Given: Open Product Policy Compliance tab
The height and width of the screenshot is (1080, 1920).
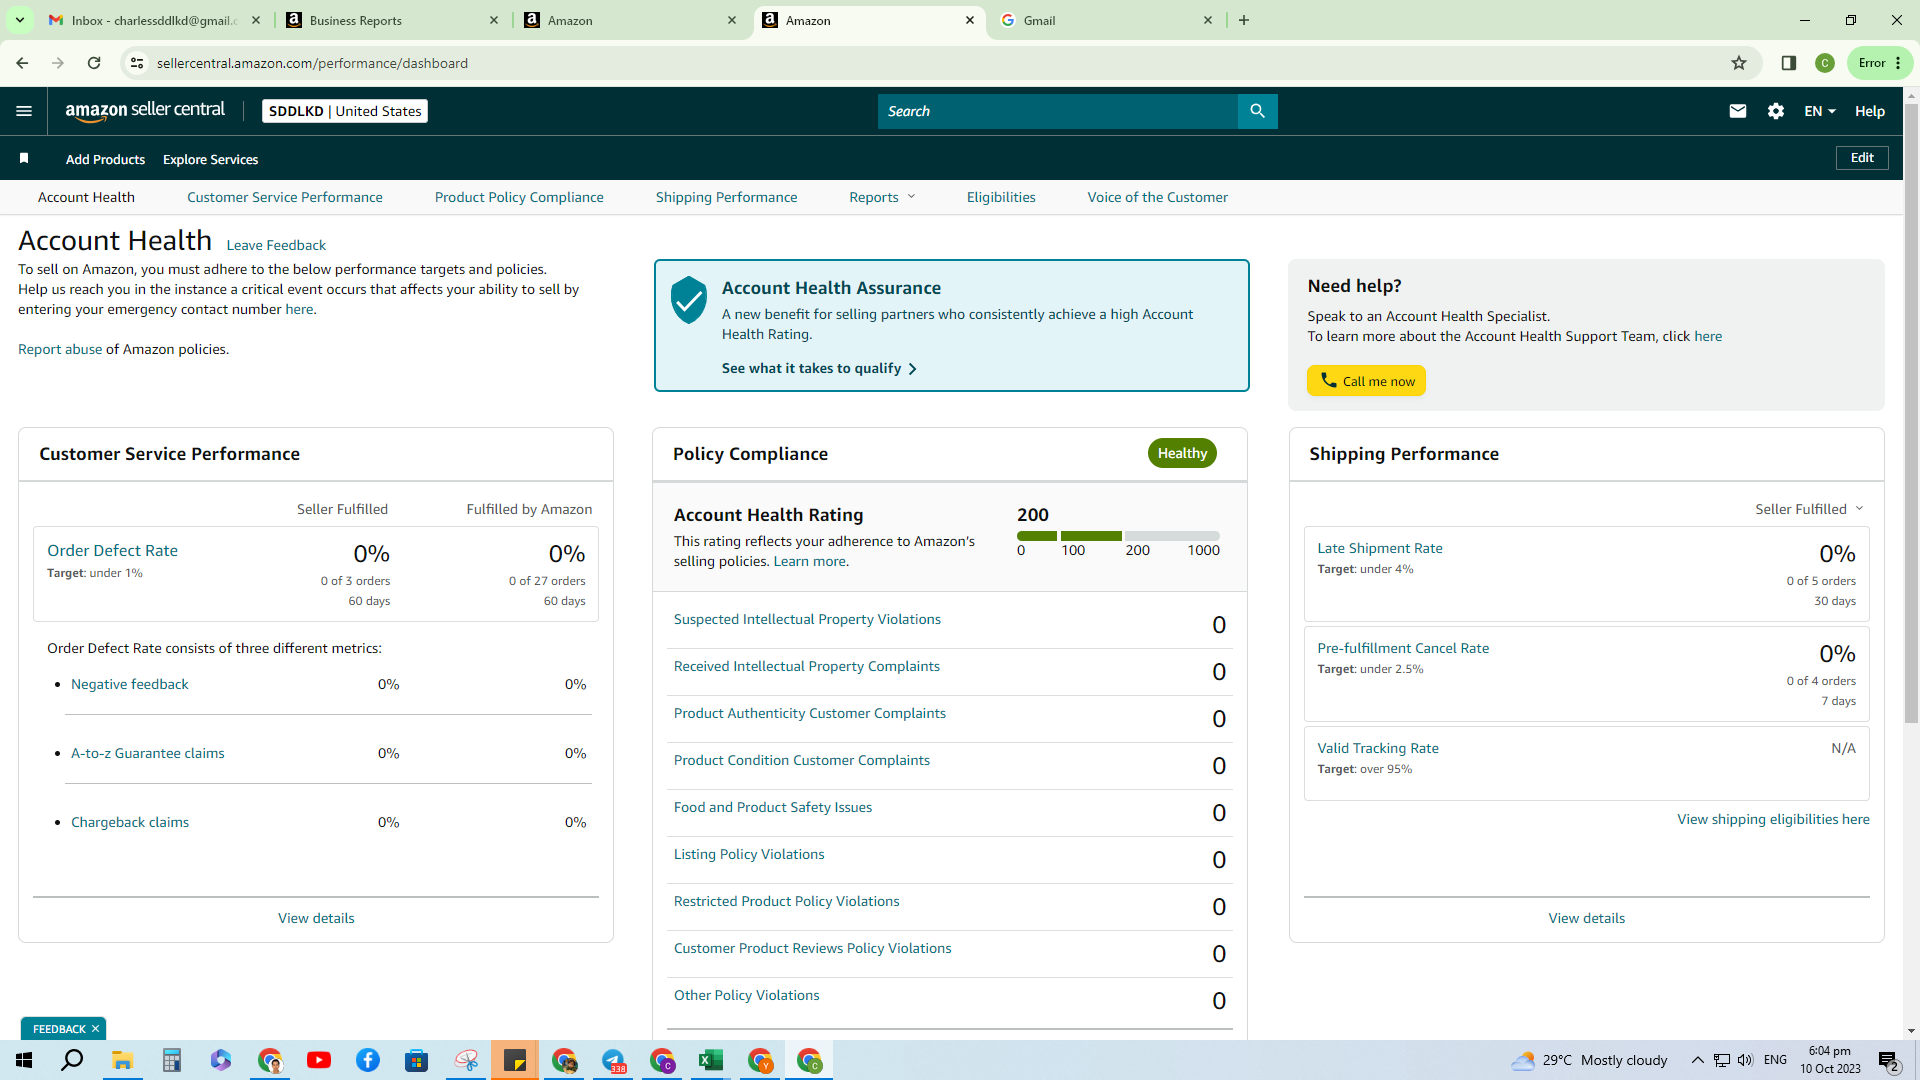Looking at the screenshot, I should point(519,197).
